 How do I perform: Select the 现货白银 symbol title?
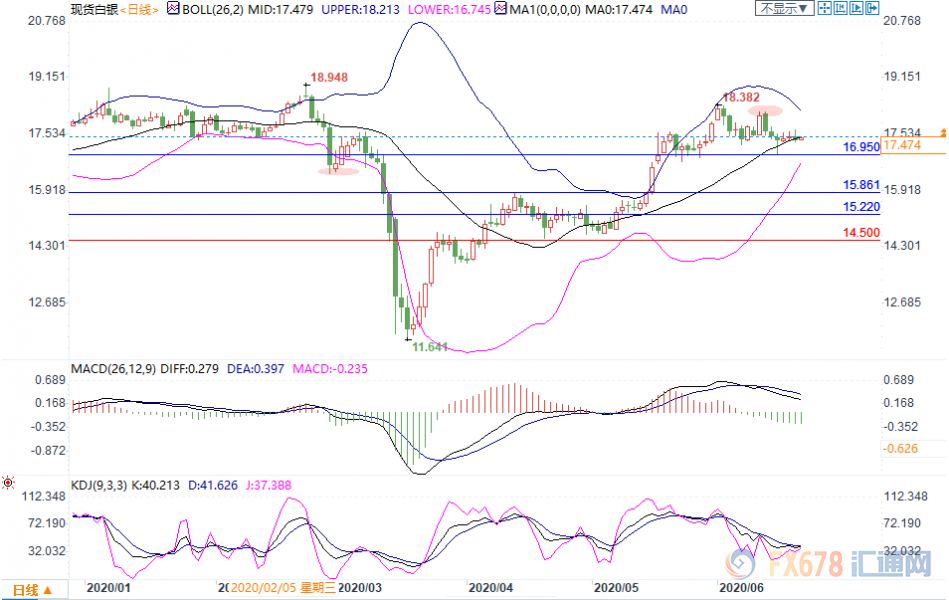tap(87, 9)
